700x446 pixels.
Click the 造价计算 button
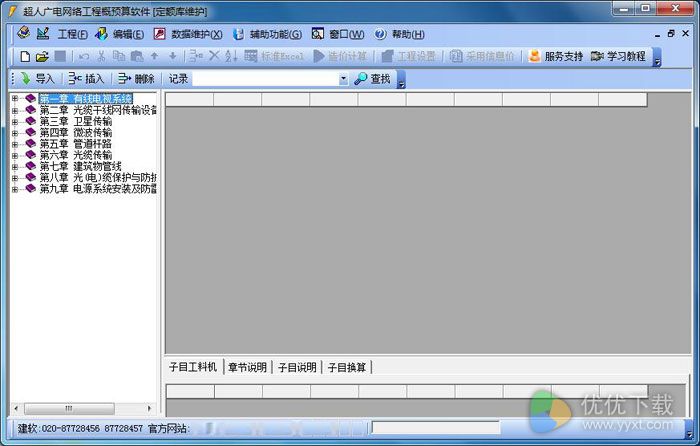340,56
